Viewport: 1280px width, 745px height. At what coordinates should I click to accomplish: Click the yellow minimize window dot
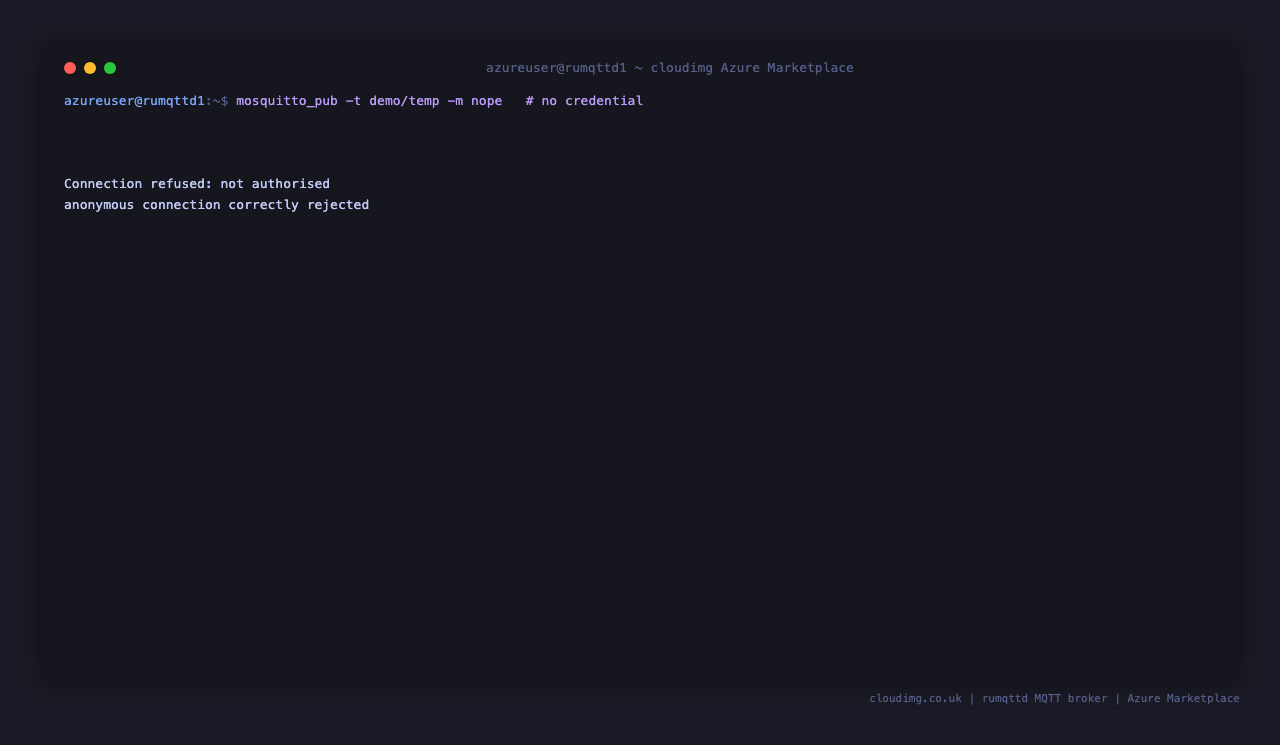coord(90,68)
